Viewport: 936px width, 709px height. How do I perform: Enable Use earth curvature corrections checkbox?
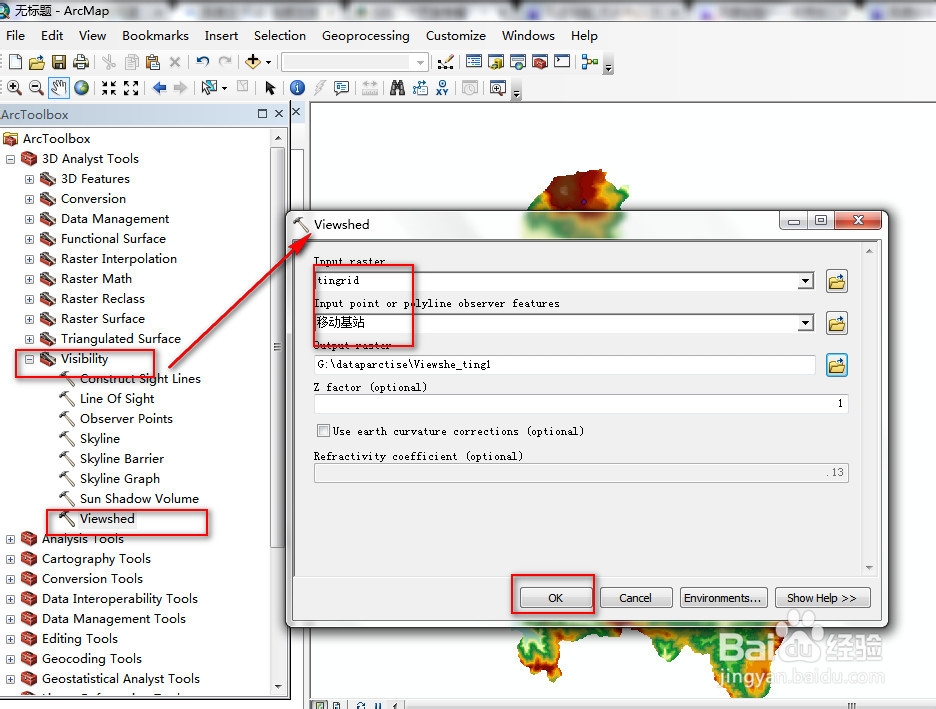point(323,430)
